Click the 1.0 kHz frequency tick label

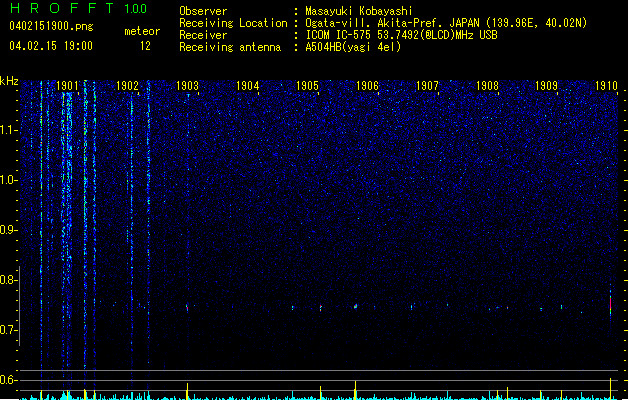tap(8, 180)
